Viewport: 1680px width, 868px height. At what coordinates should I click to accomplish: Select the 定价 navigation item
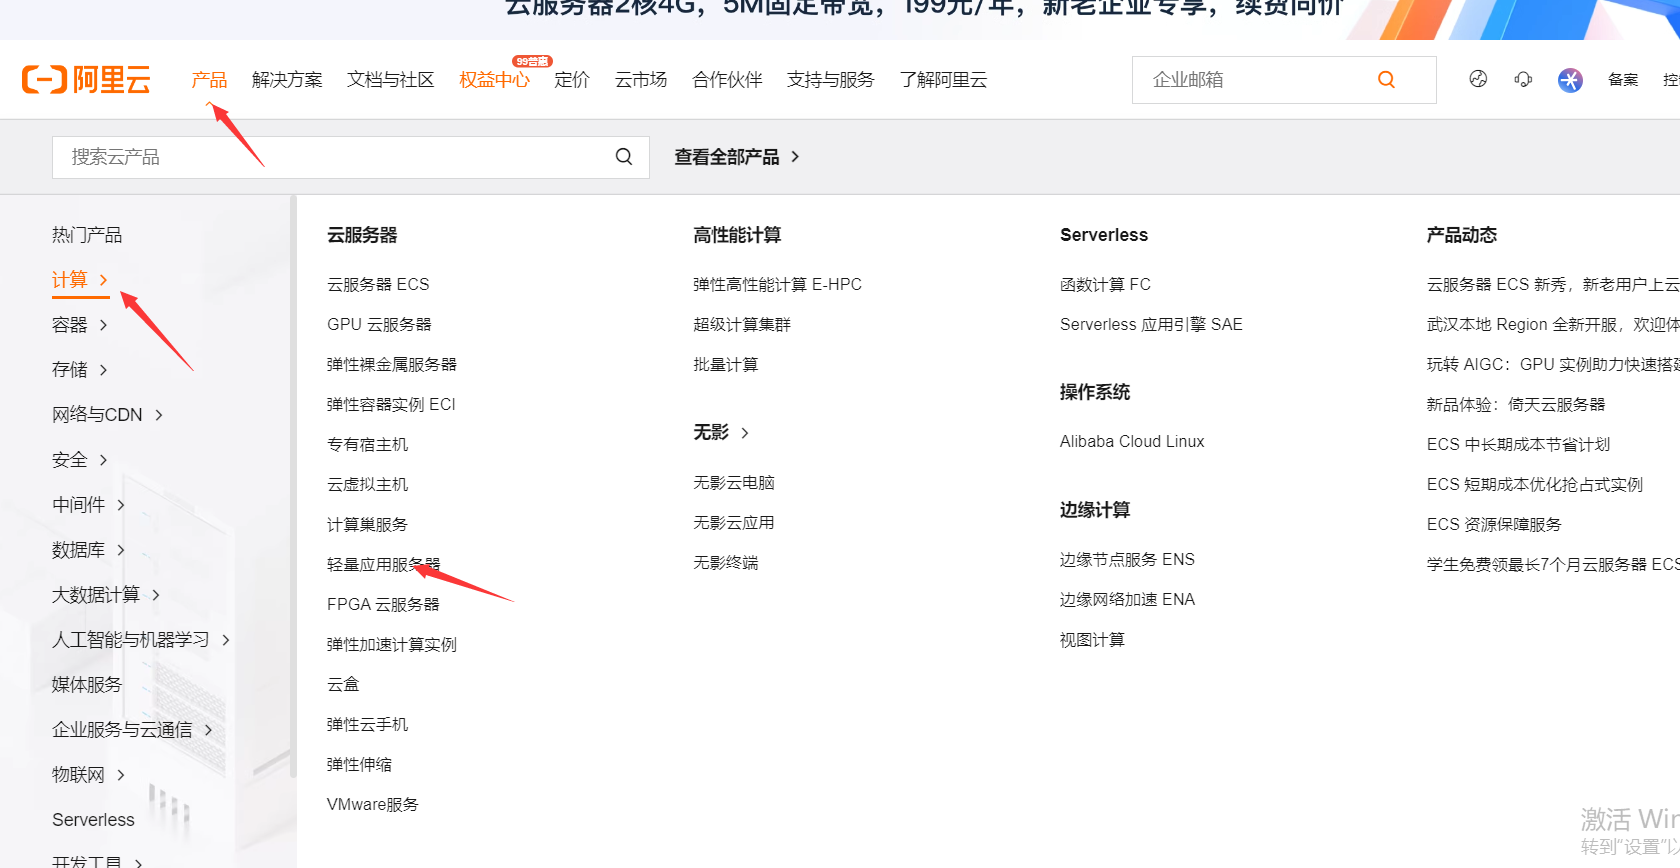572,80
